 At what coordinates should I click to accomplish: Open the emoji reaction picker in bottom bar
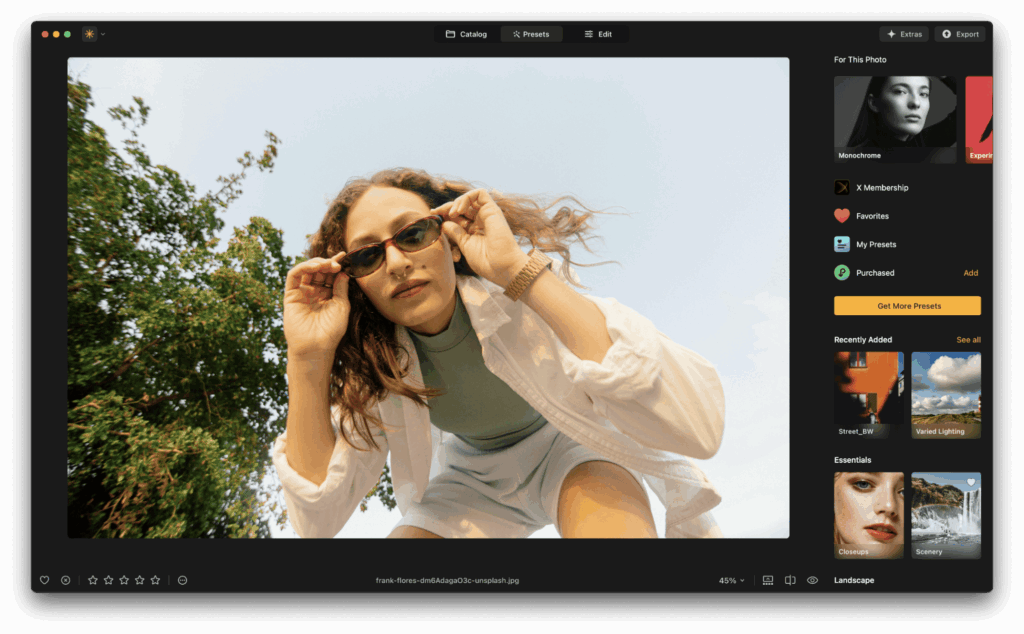click(182, 580)
